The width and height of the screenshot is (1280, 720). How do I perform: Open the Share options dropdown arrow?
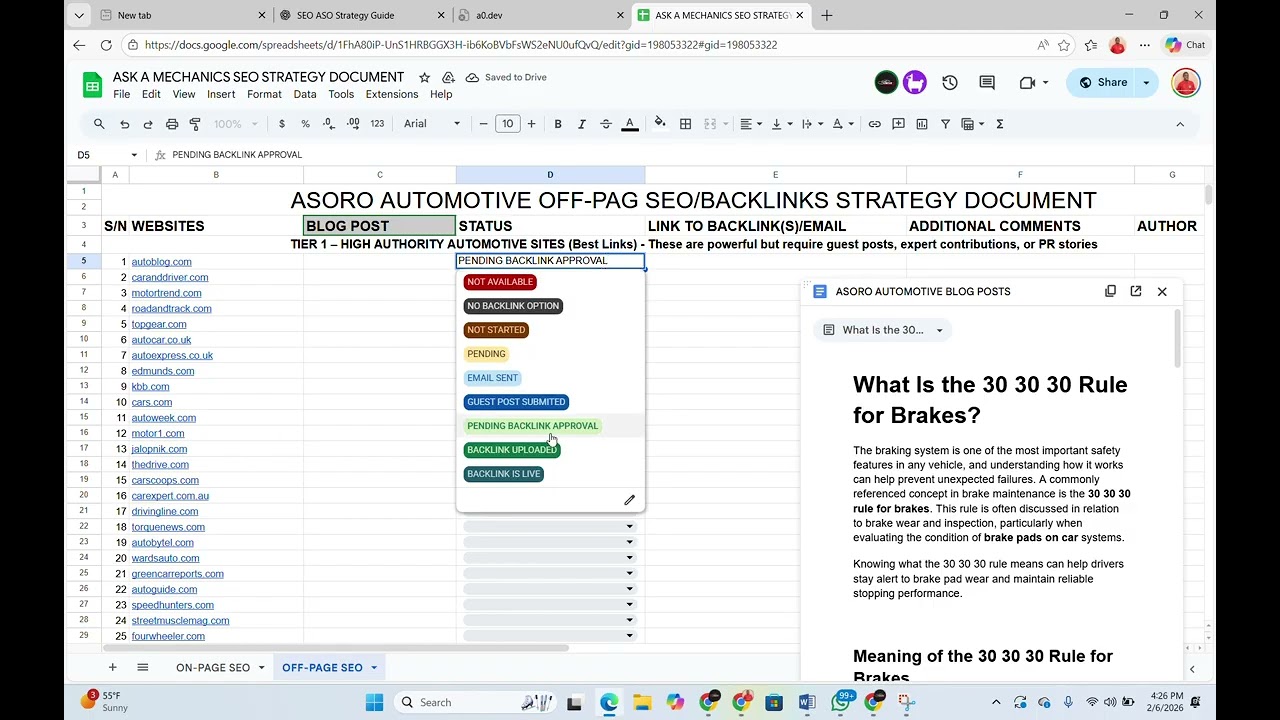[1147, 83]
